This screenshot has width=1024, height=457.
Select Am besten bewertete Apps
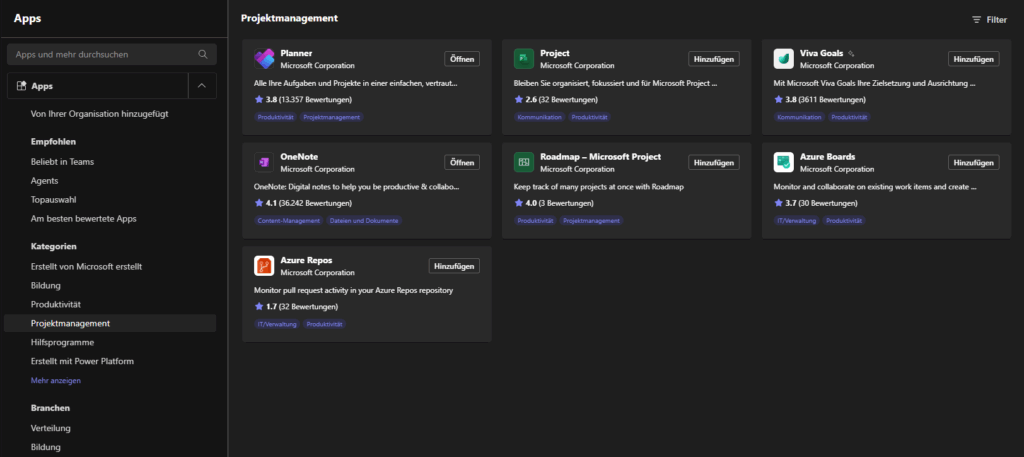coord(84,219)
